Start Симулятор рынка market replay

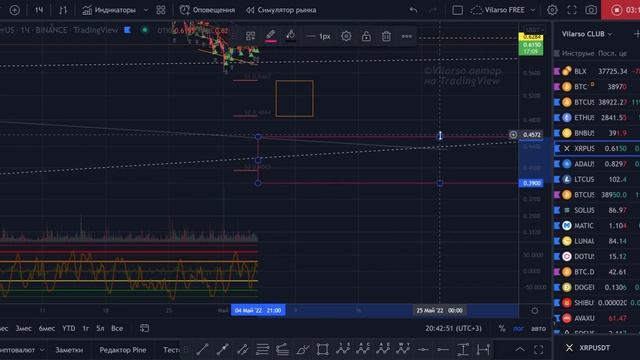pyautogui.click(x=281, y=10)
